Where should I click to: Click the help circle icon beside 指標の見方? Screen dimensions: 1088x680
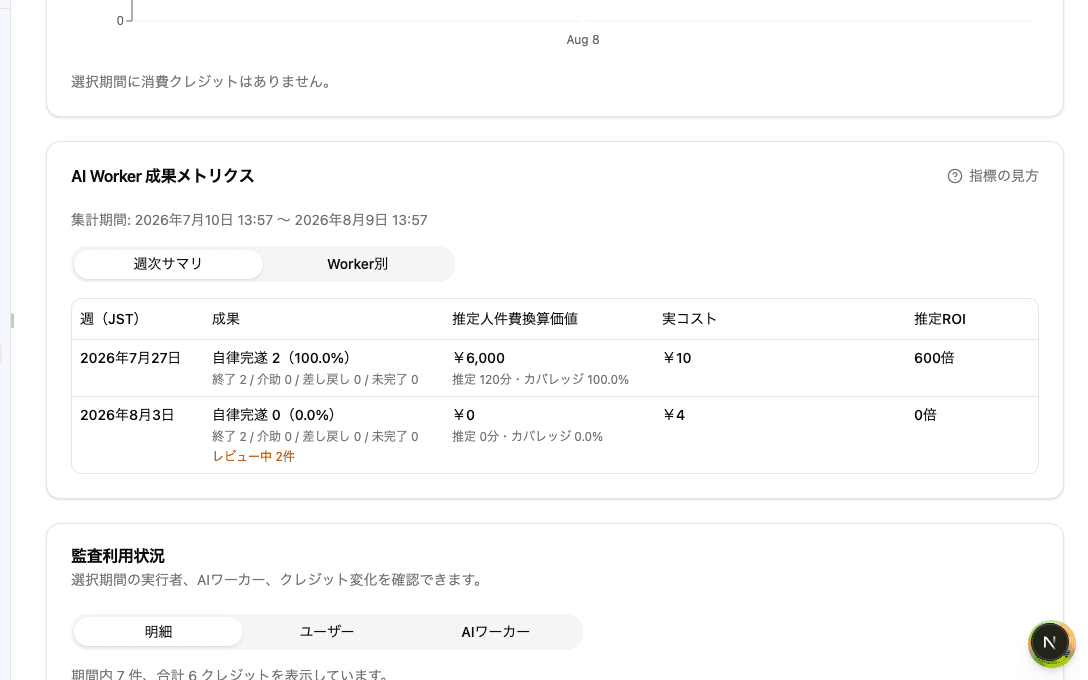pos(955,176)
